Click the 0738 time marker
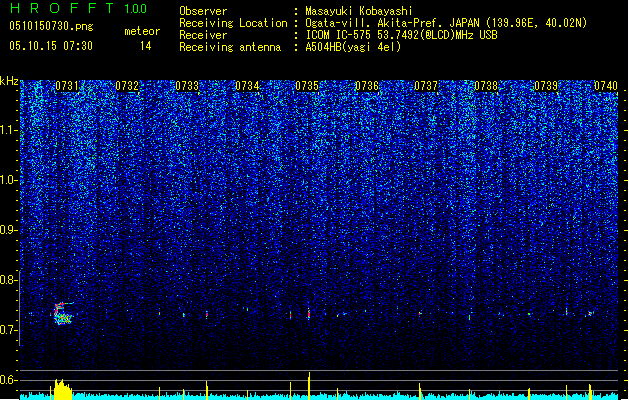 tap(486, 86)
